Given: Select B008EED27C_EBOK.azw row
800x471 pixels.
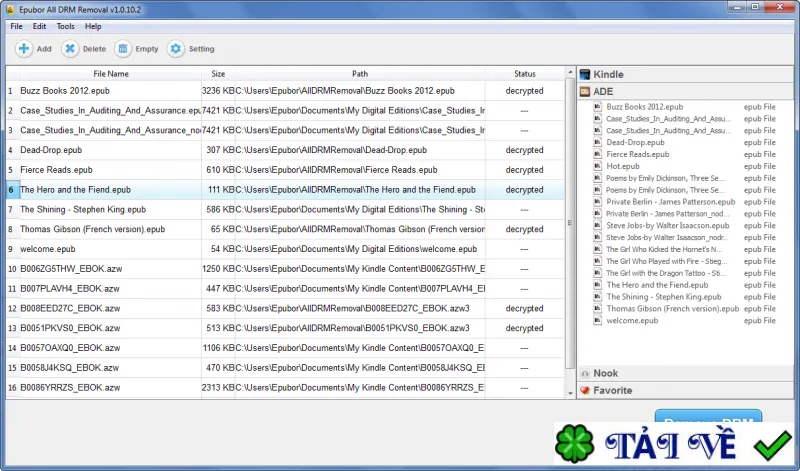Looking at the screenshot, I should (x=285, y=309).
